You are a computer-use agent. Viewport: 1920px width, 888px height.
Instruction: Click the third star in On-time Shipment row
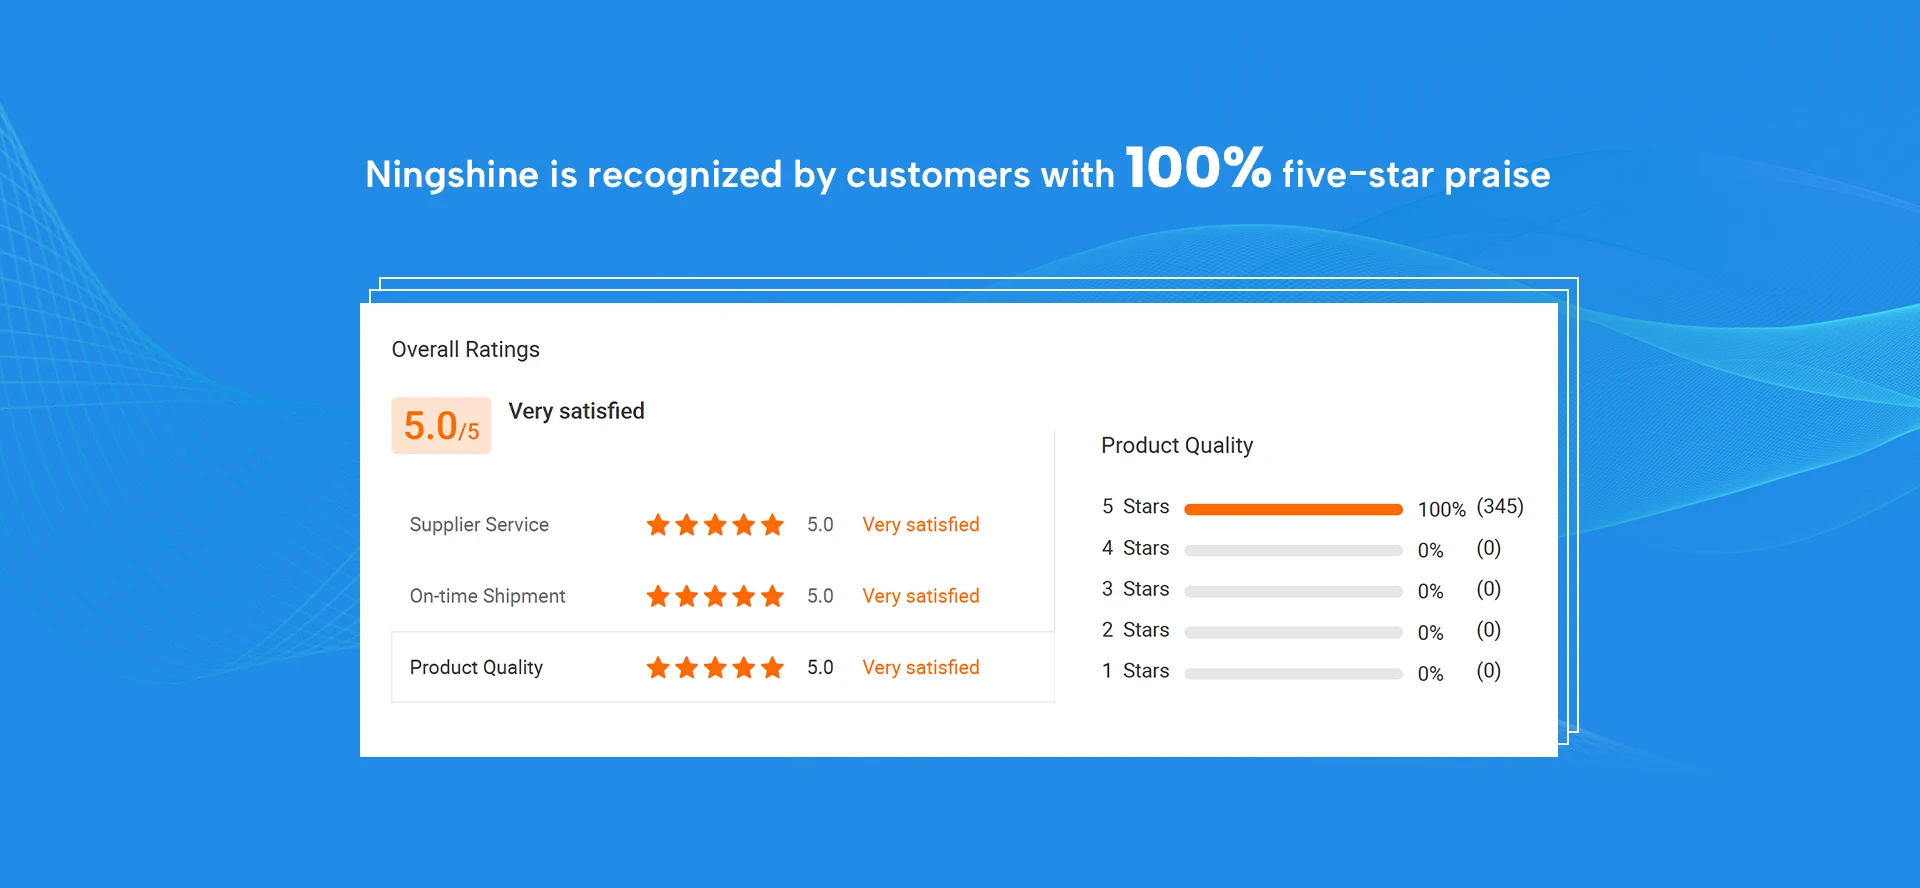click(x=715, y=597)
